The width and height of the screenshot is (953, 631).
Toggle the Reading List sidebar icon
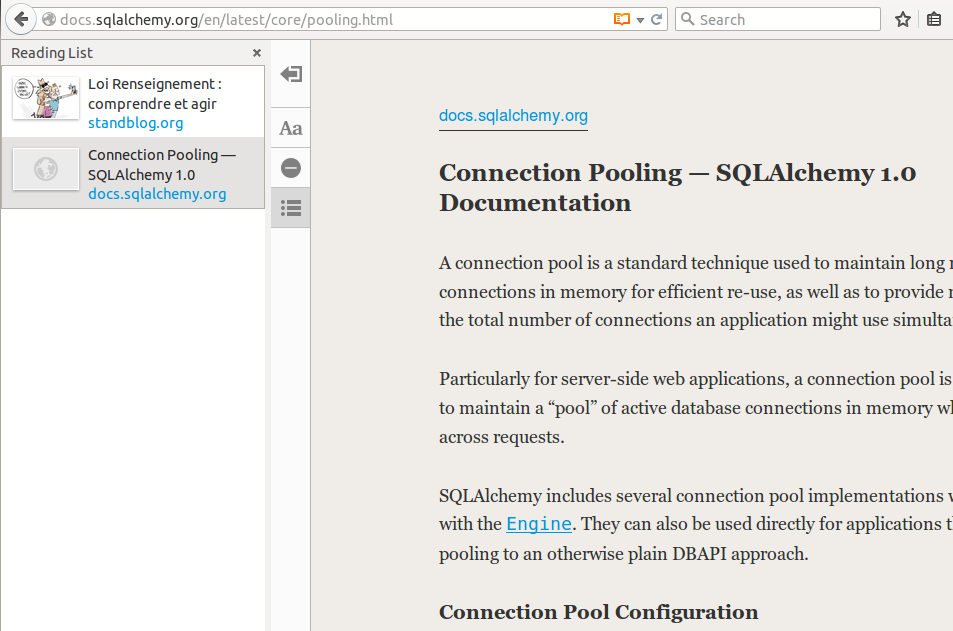click(x=291, y=208)
